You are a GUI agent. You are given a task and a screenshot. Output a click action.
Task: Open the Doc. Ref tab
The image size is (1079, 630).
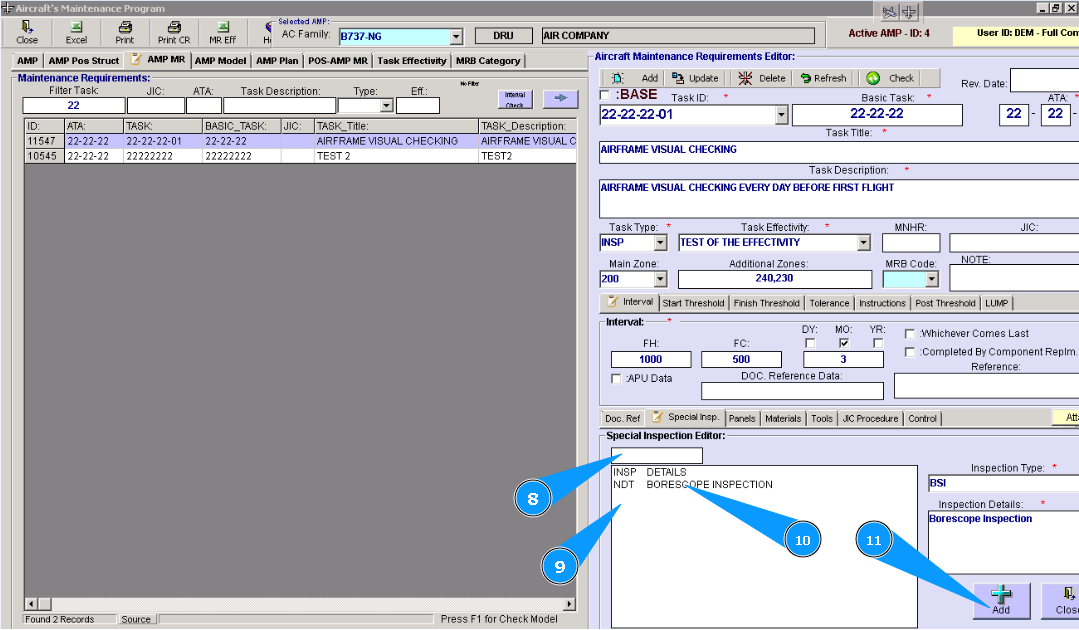pyautogui.click(x=623, y=419)
